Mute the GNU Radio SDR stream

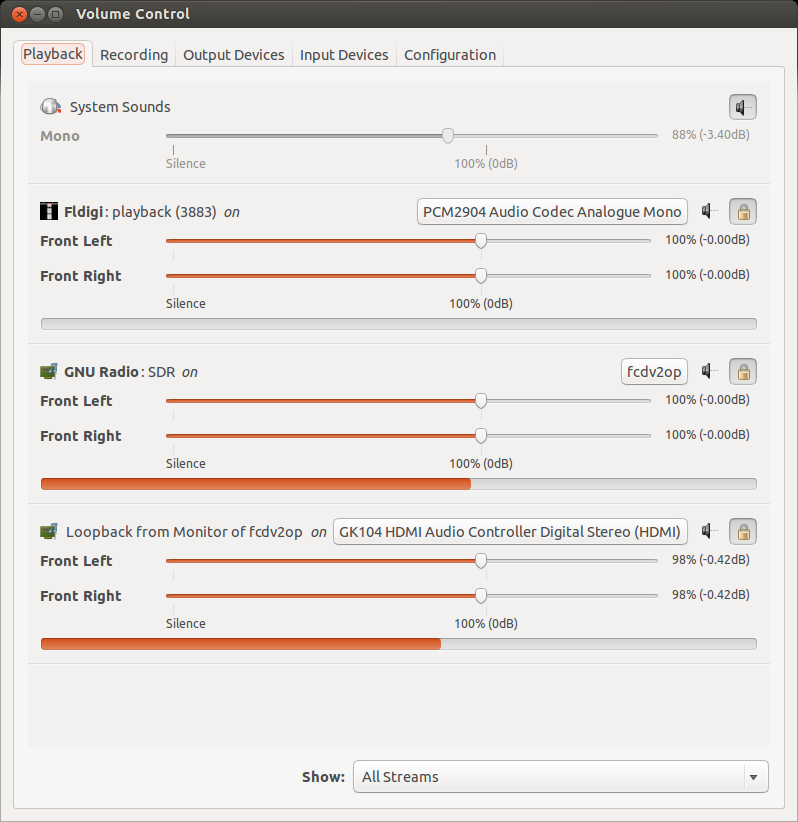(711, 371)
